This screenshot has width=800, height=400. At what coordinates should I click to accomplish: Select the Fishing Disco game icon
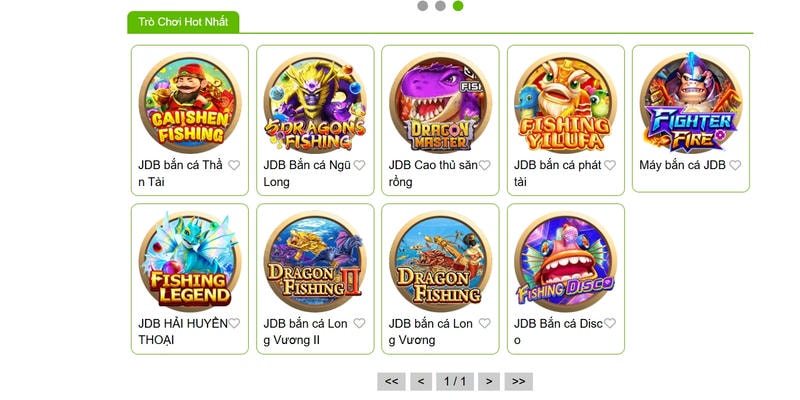[x=565, y=261]
